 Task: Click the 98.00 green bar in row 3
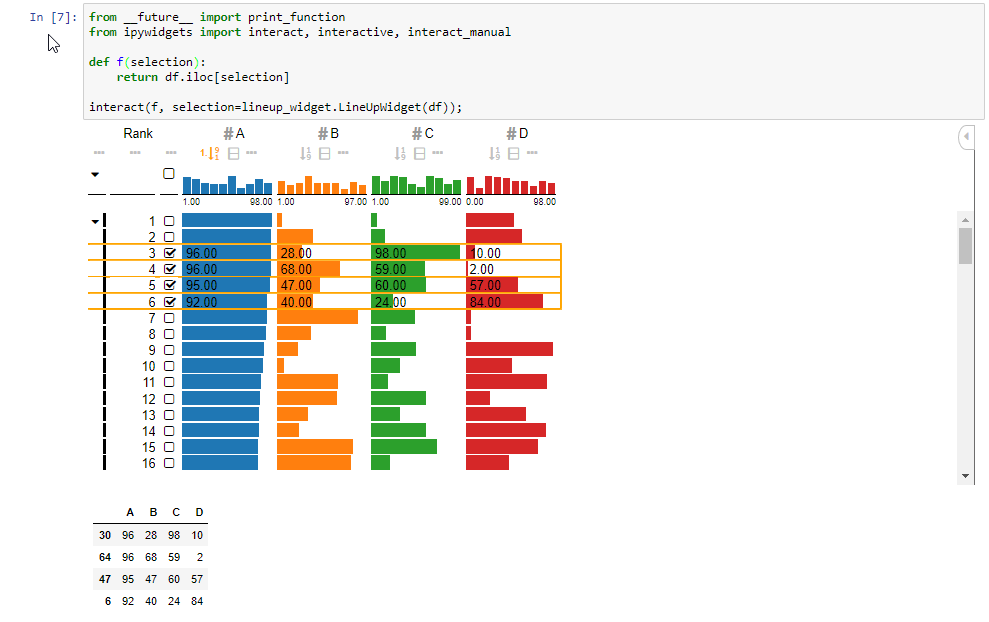click(416, 253)
